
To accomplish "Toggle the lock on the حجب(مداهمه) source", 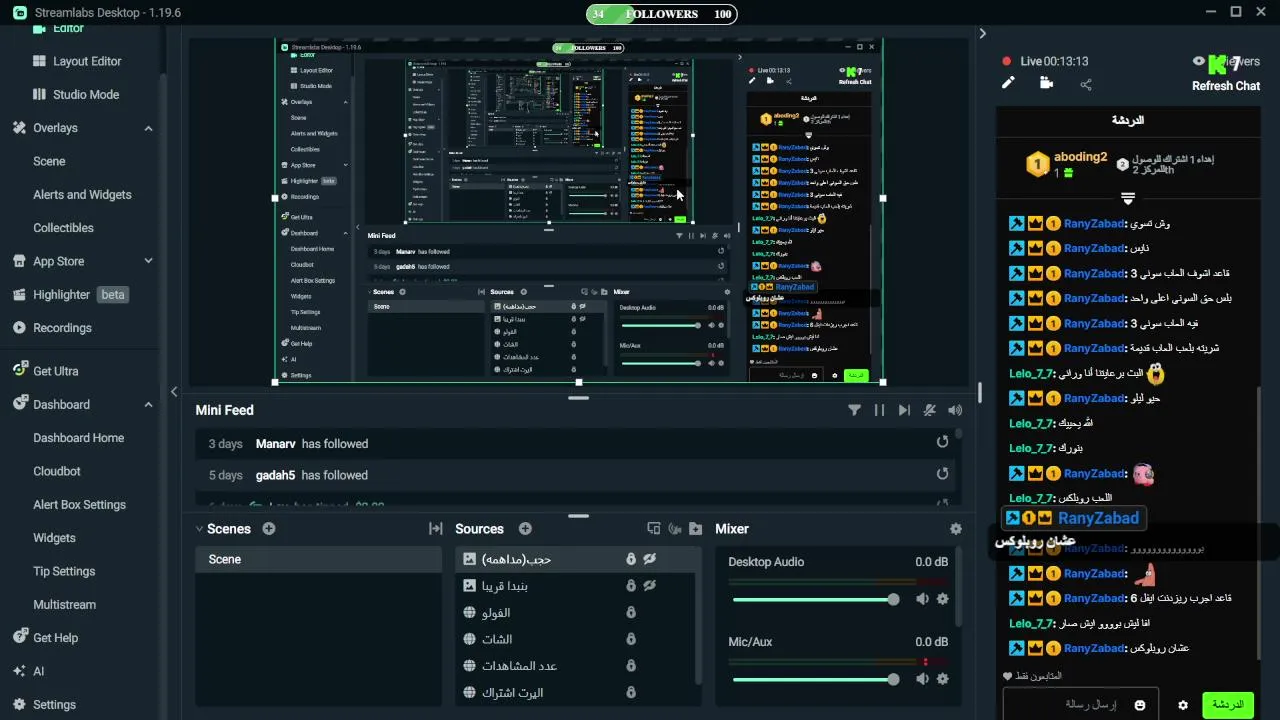I will pos(631,559).
